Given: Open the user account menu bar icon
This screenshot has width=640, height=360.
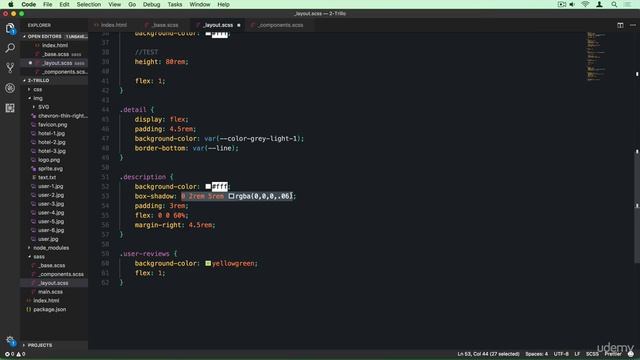Looking at the screenshot, I should click(599, 4).
